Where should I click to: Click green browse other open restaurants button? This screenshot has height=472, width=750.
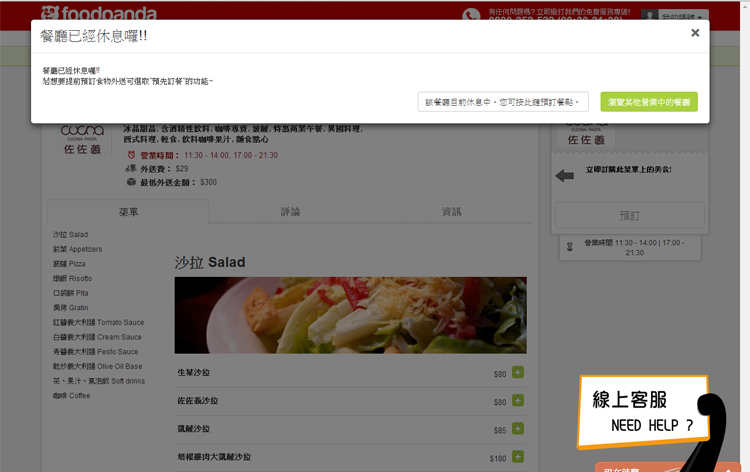tap(649, 102)
